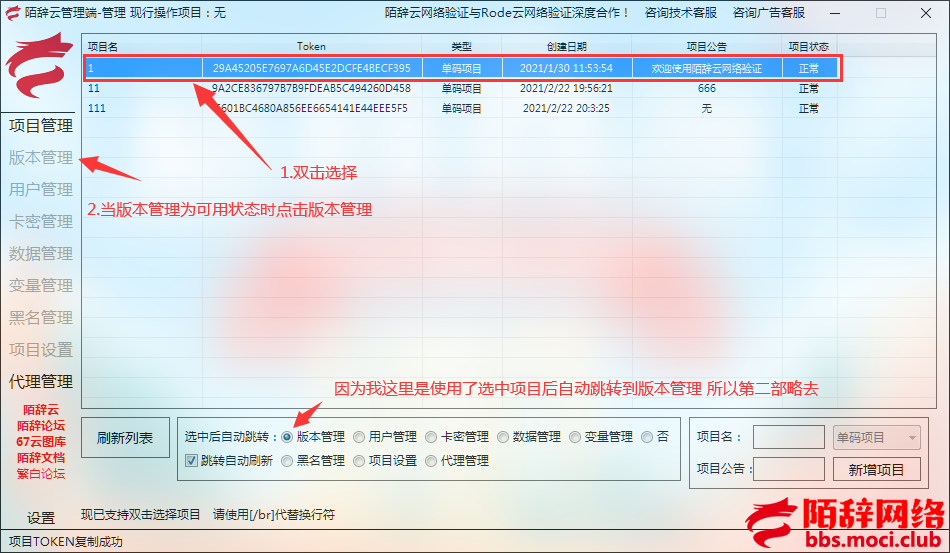
Task: Contact 咨询技术客服 in the title bar
Action: pos(680,13)
